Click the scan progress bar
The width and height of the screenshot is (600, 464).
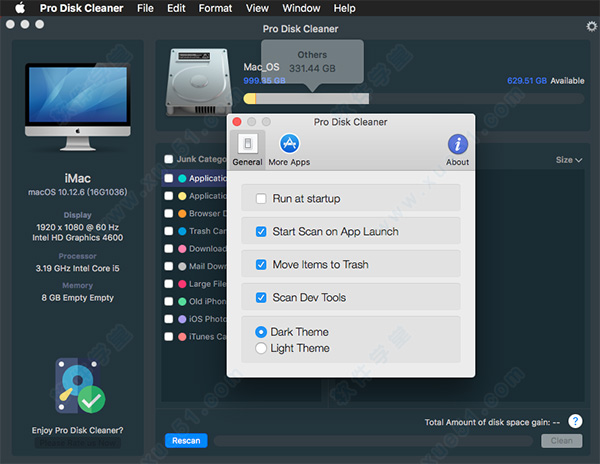373,441
